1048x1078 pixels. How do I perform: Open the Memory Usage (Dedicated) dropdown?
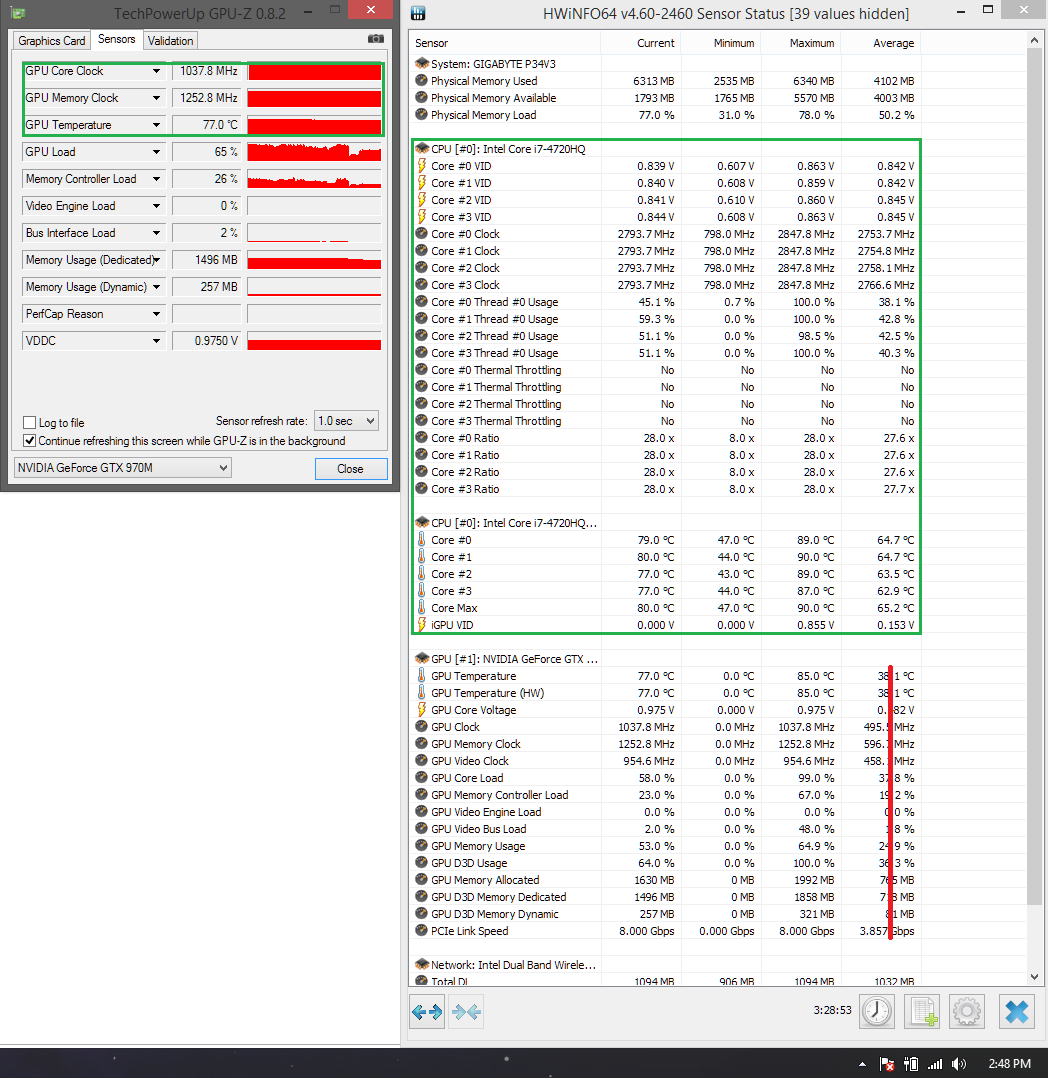156,260
